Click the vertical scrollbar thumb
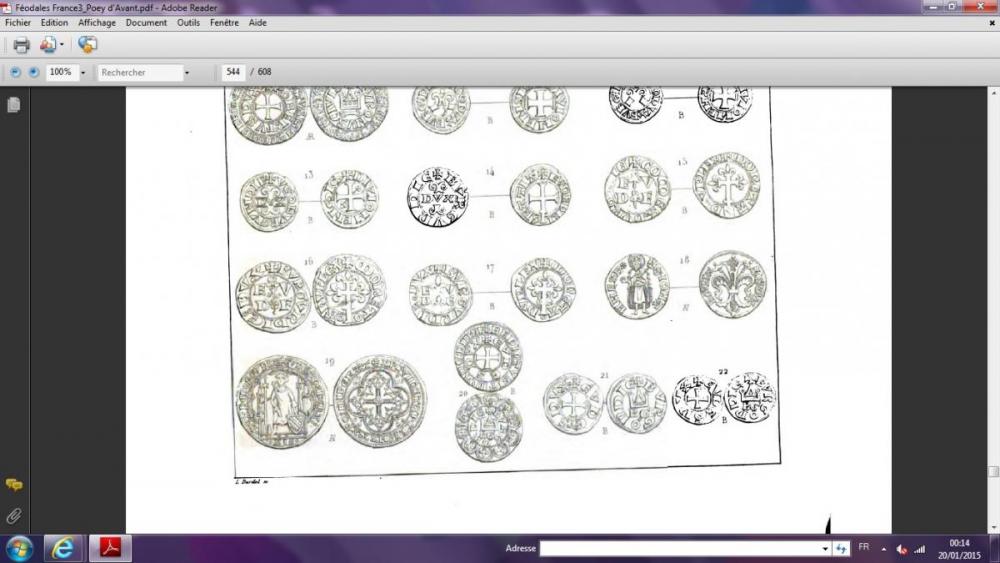1000x563 pixels. tap(993, 472)
